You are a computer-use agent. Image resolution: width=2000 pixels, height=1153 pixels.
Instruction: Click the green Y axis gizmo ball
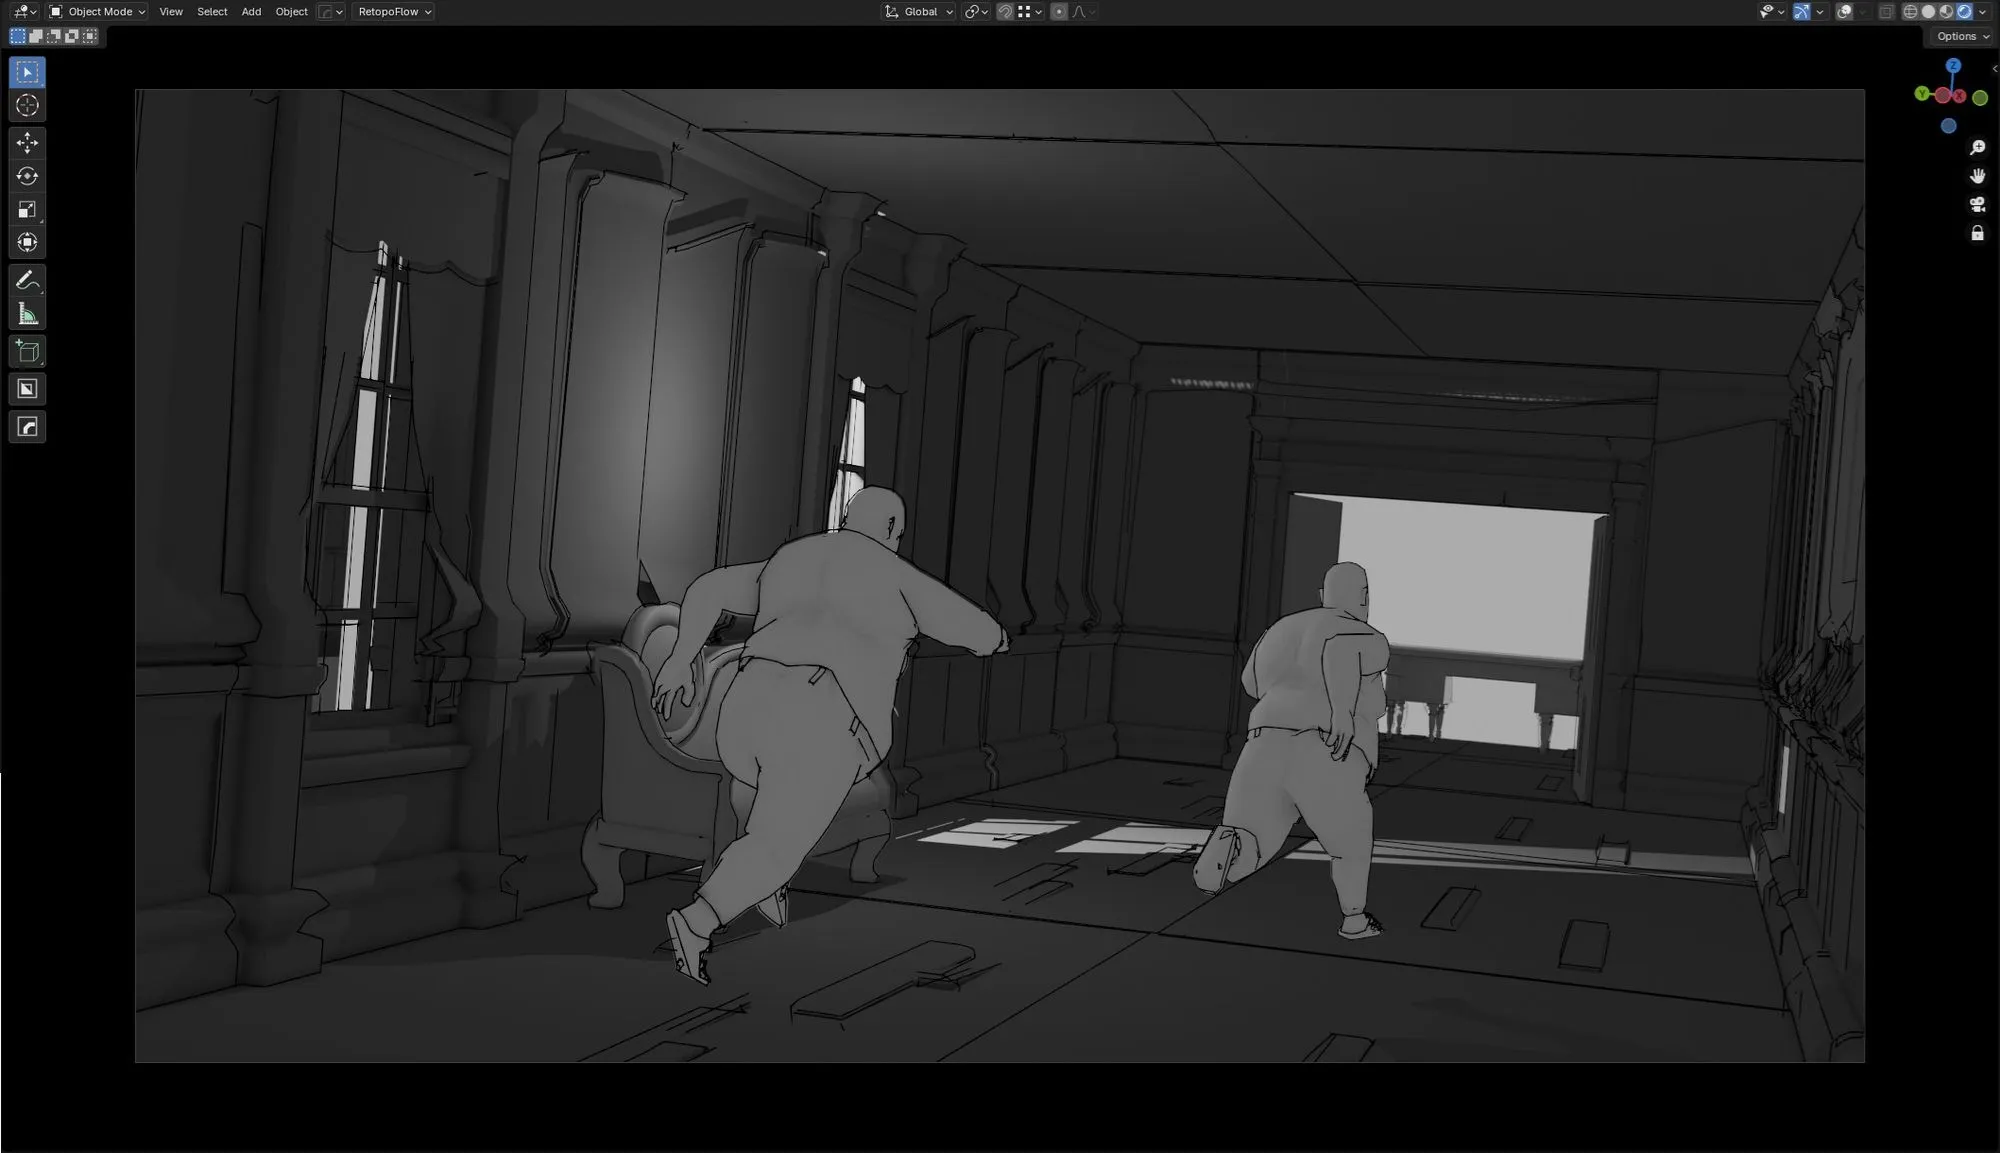(1922, 94)
